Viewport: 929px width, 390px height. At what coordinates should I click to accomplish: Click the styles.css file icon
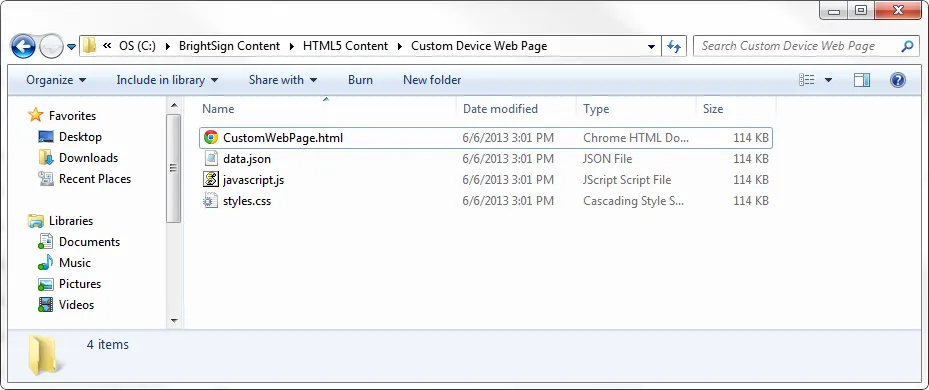point(210,201)
